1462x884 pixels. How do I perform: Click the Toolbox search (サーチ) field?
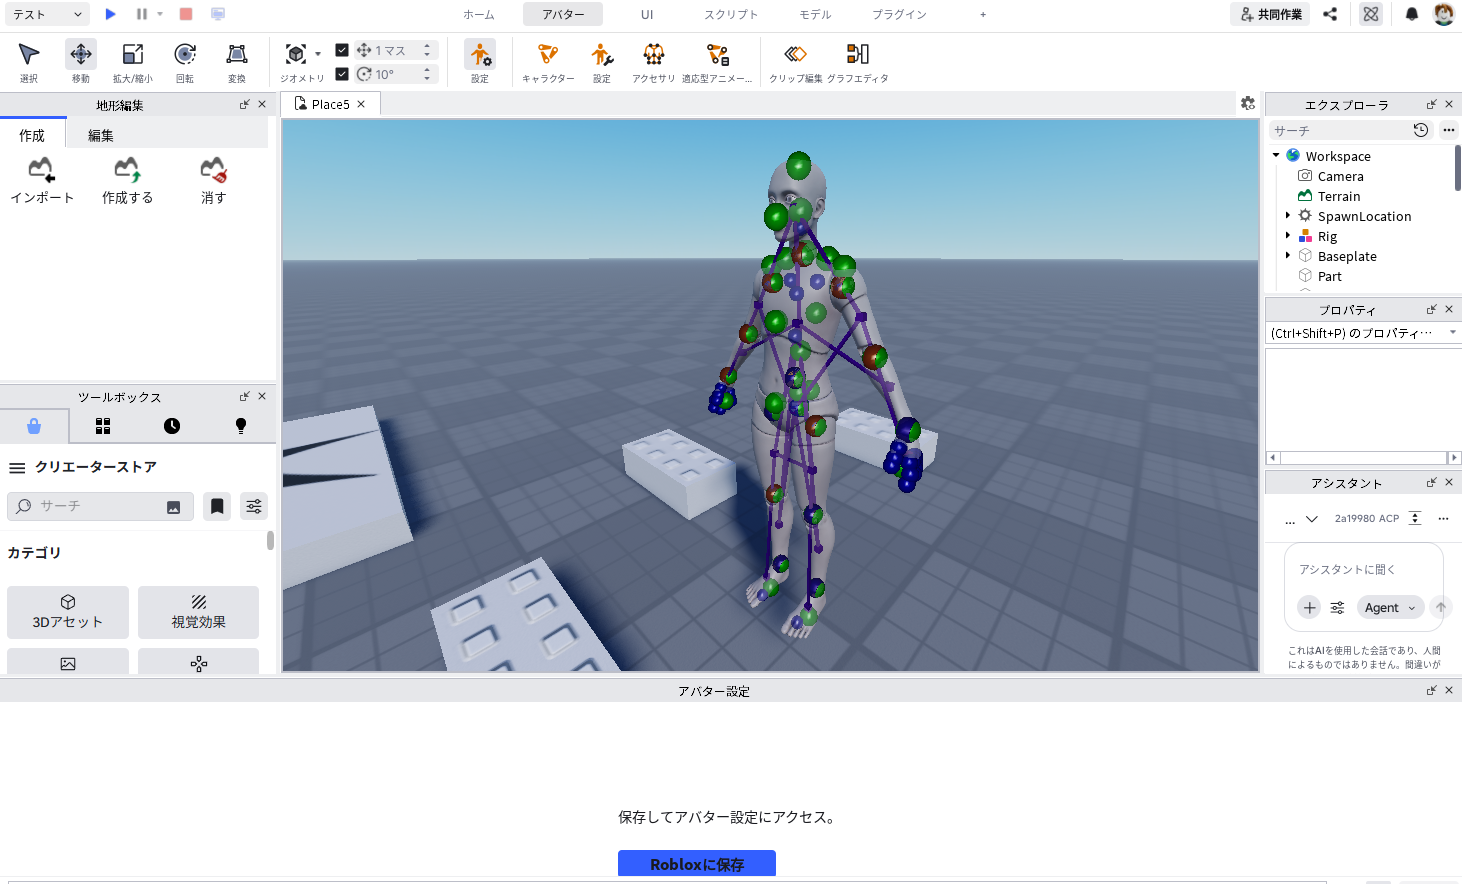click(100, 506)
